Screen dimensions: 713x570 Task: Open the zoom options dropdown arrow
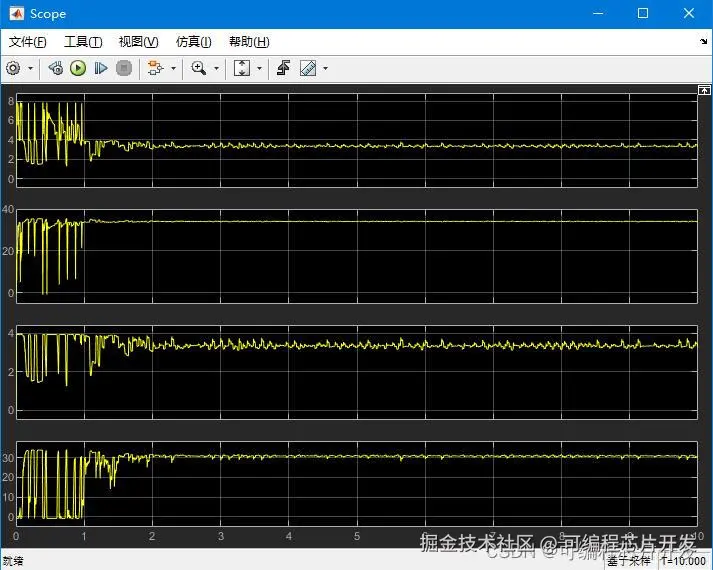216,69
